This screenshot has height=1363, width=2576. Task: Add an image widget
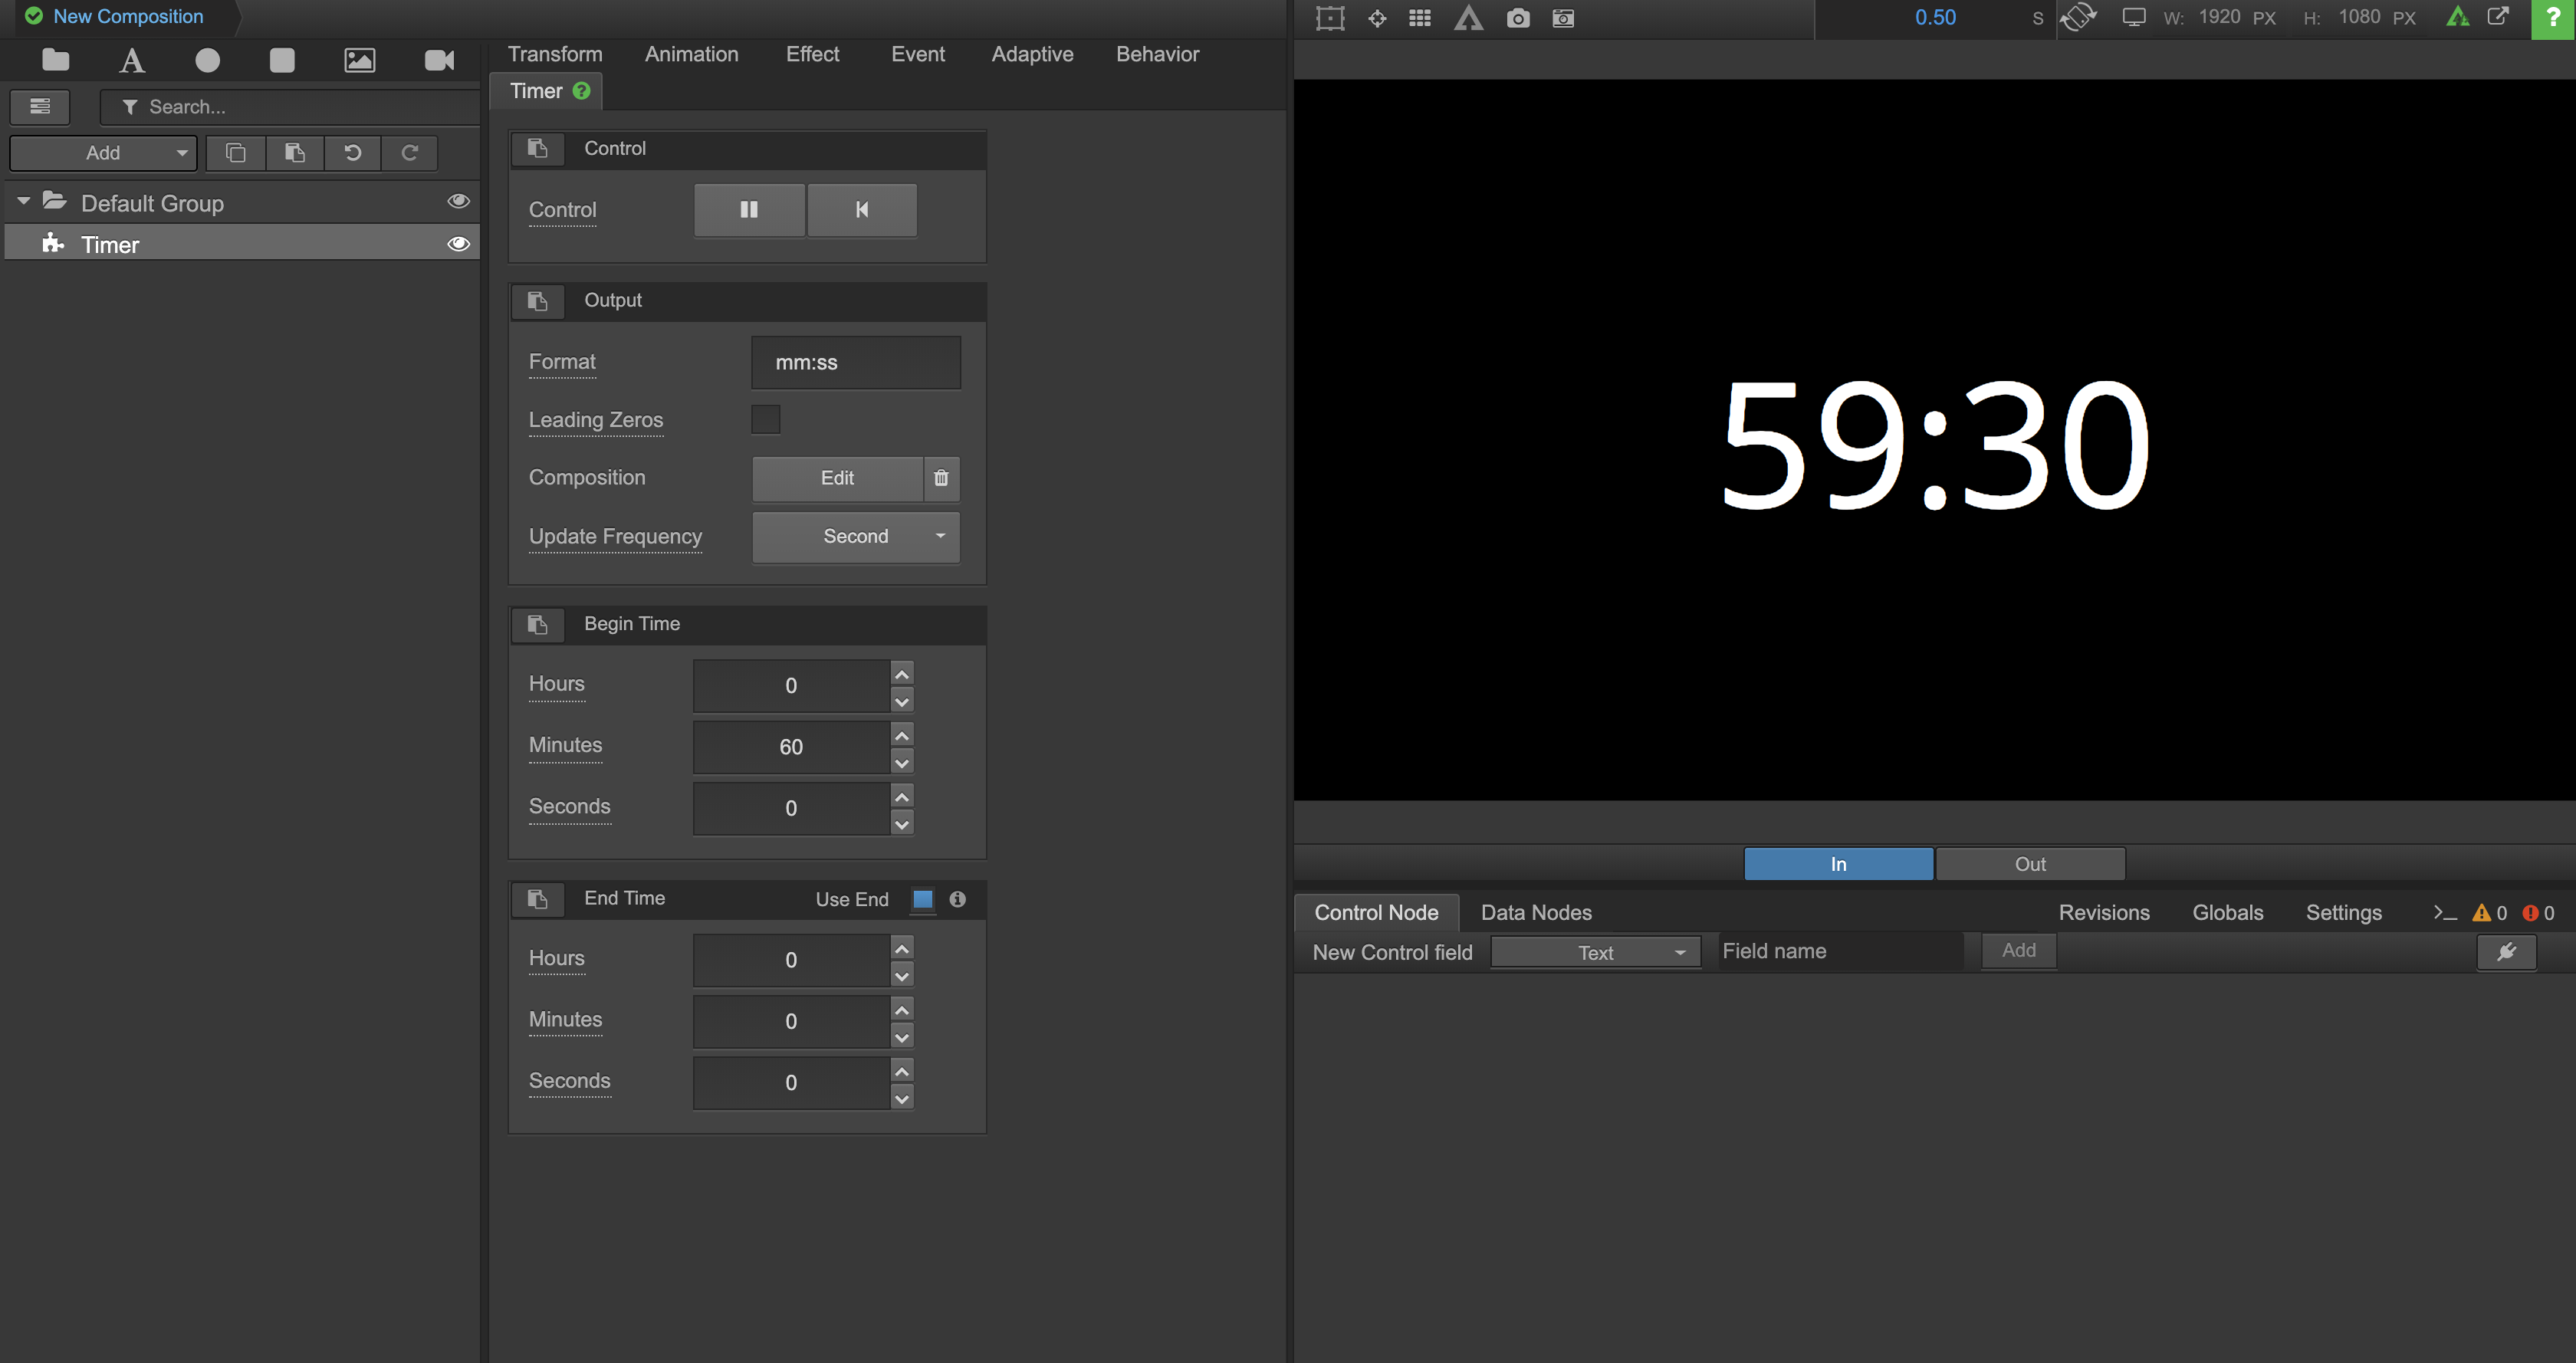360,60
